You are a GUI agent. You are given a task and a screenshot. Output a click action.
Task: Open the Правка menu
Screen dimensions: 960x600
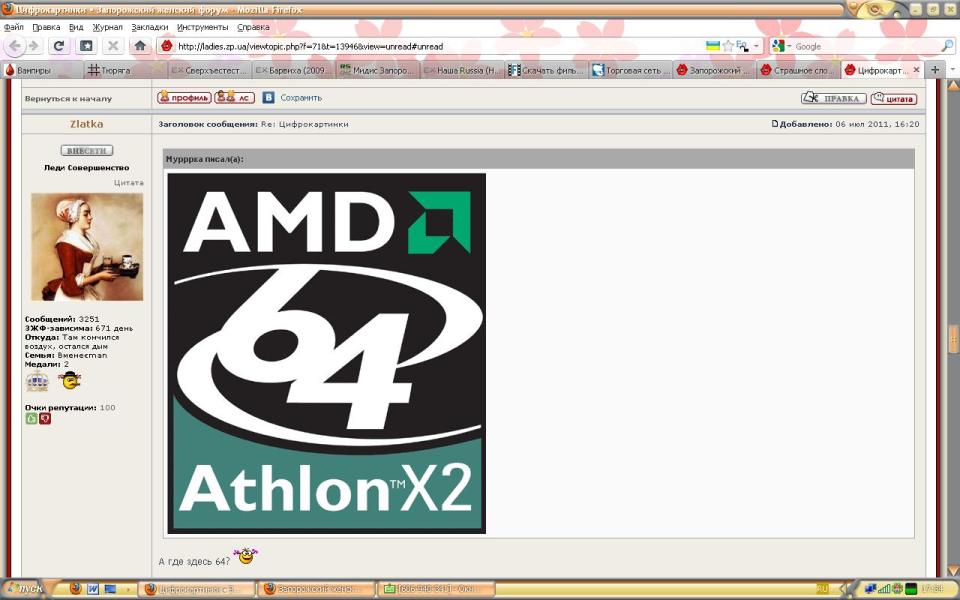[x=46, y=27]
